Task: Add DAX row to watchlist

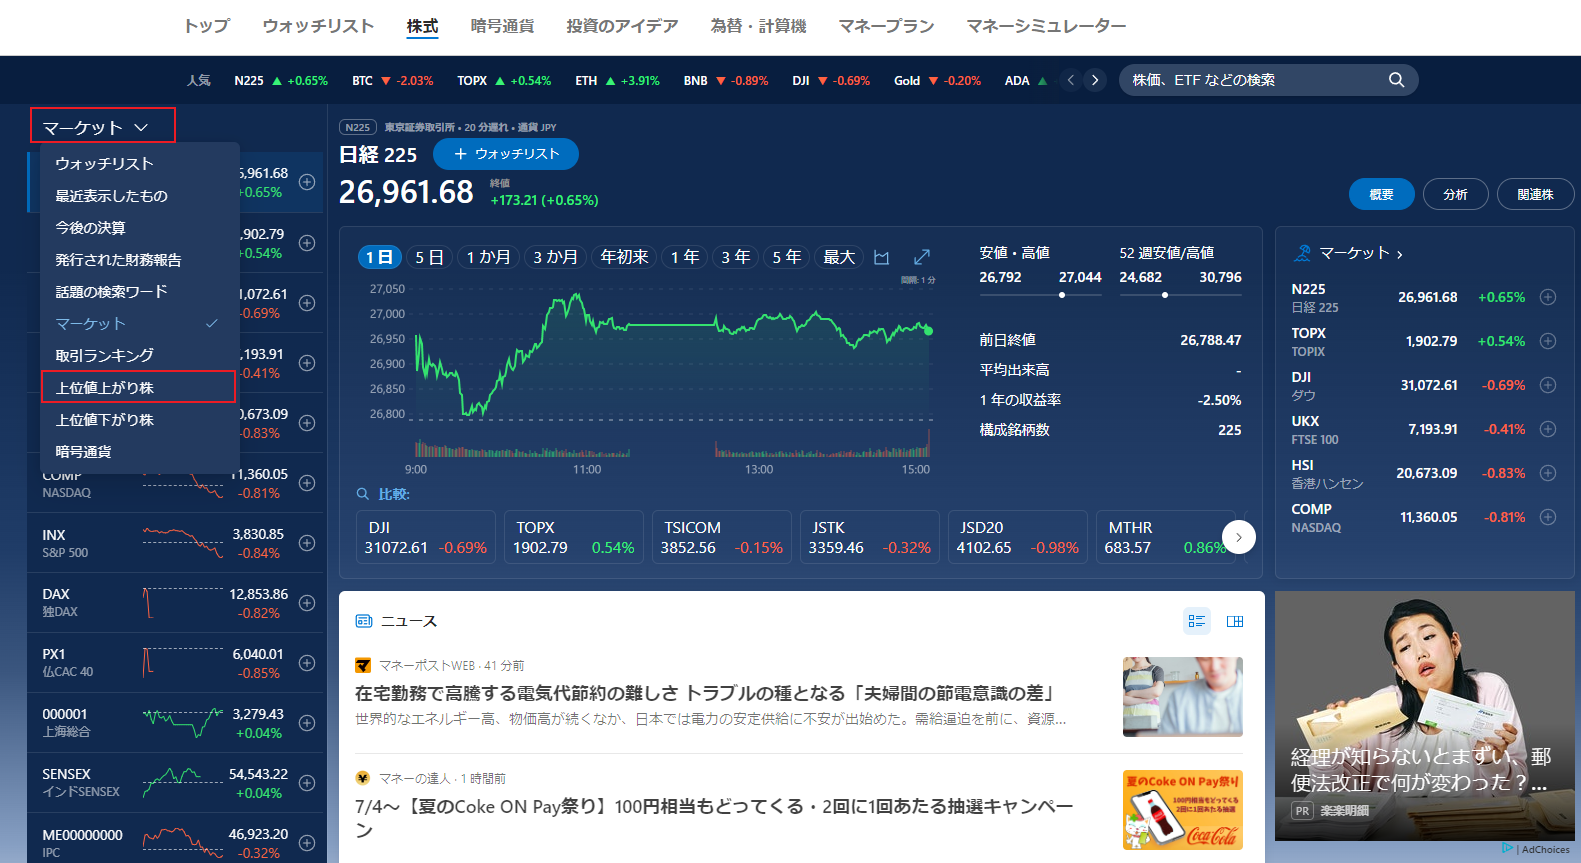Action: 307,603
